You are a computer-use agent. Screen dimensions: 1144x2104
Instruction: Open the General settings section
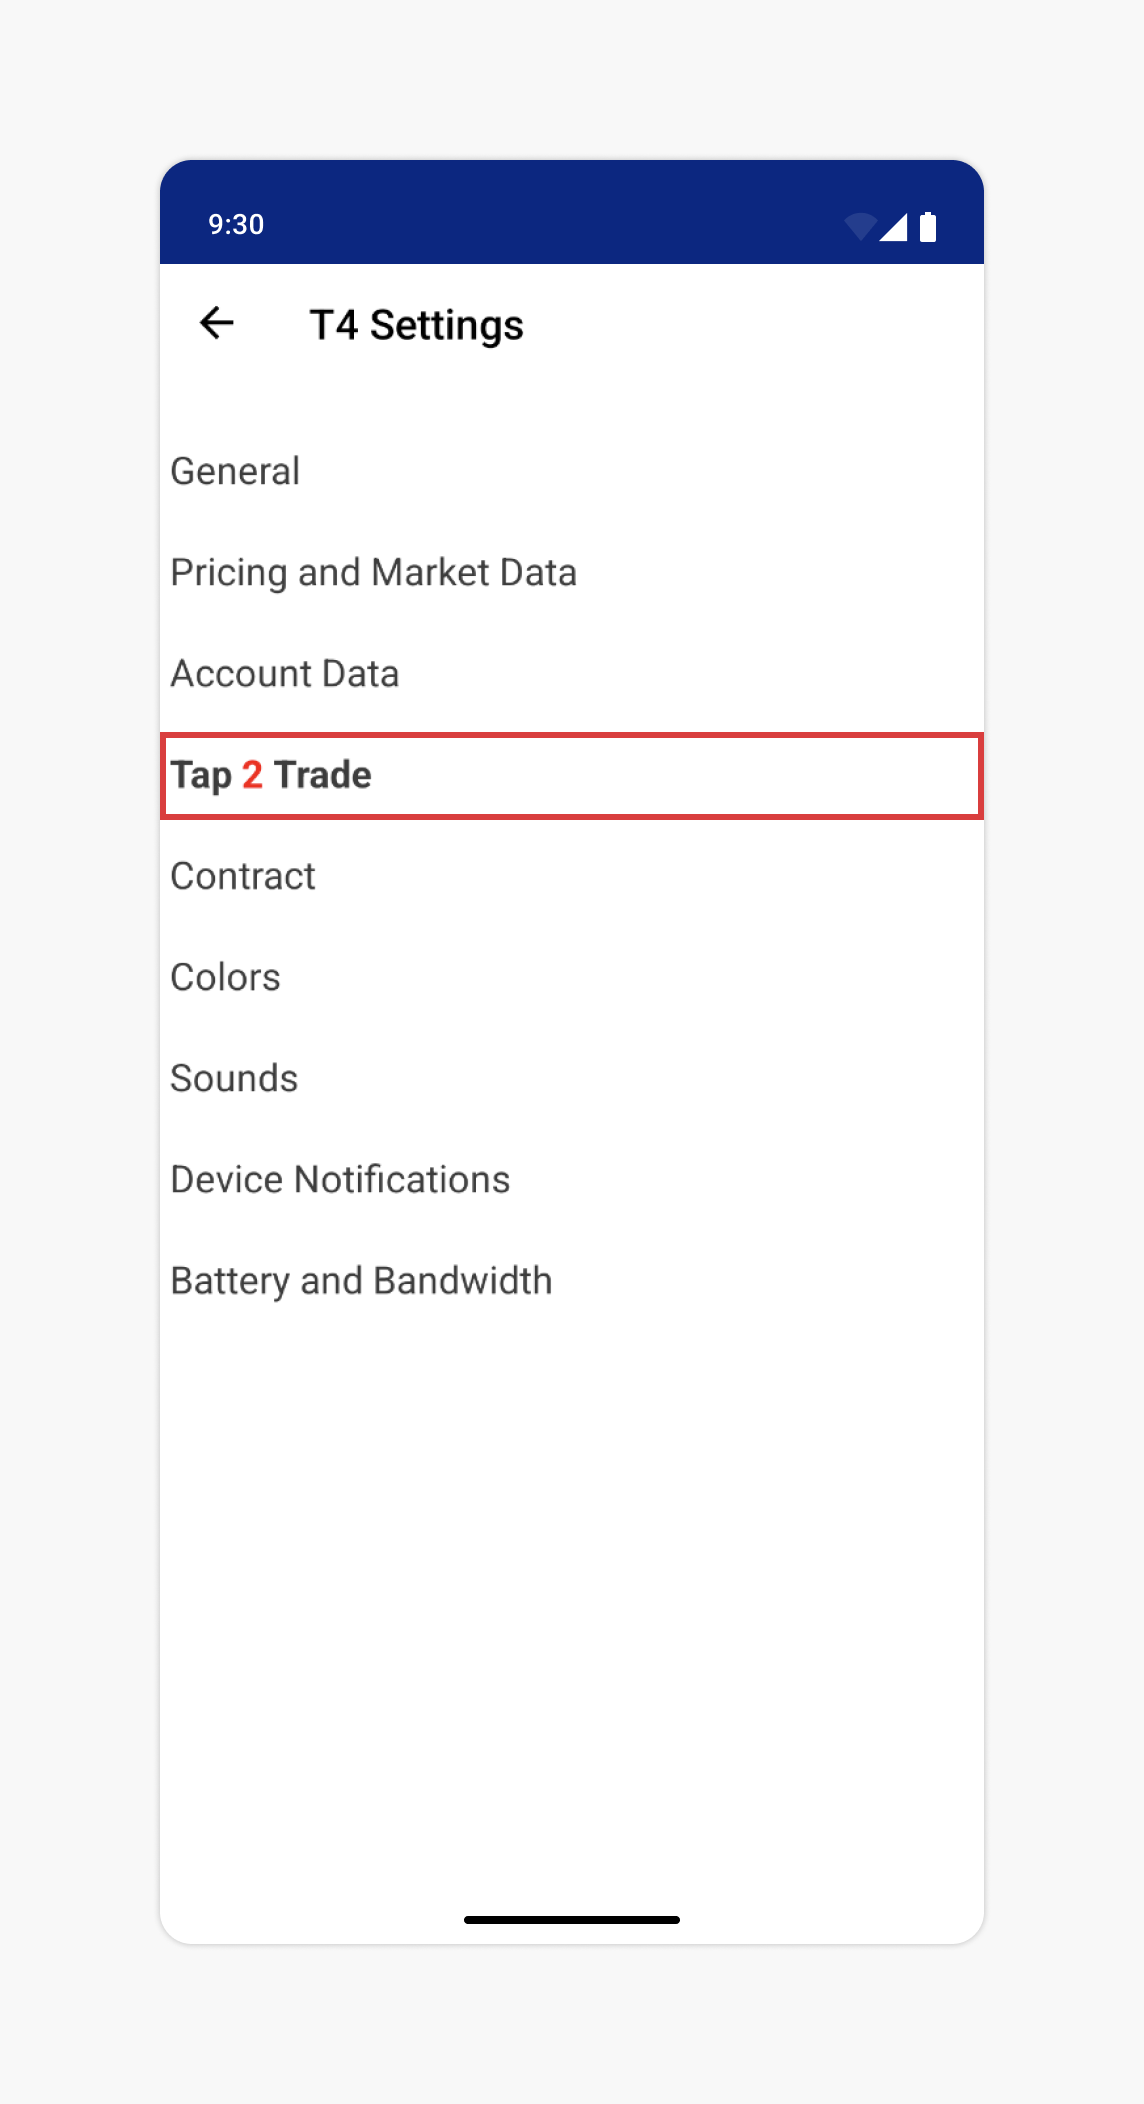pyautogui.click(x=235, y=471)
